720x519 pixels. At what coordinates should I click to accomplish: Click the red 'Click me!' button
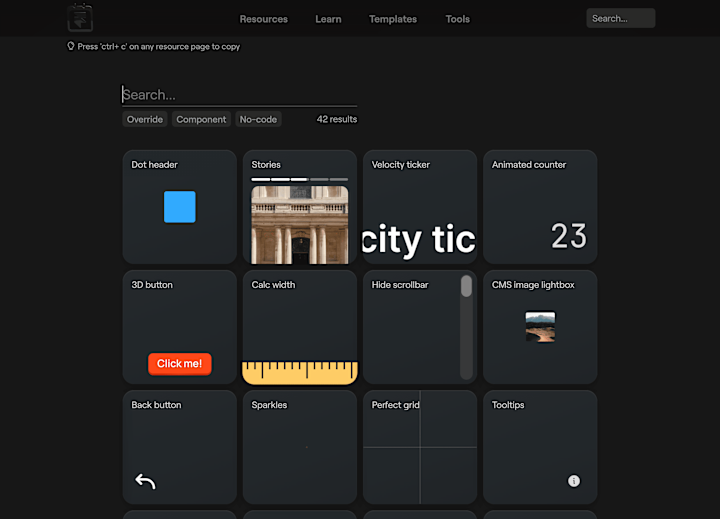[x=180, y=364]
